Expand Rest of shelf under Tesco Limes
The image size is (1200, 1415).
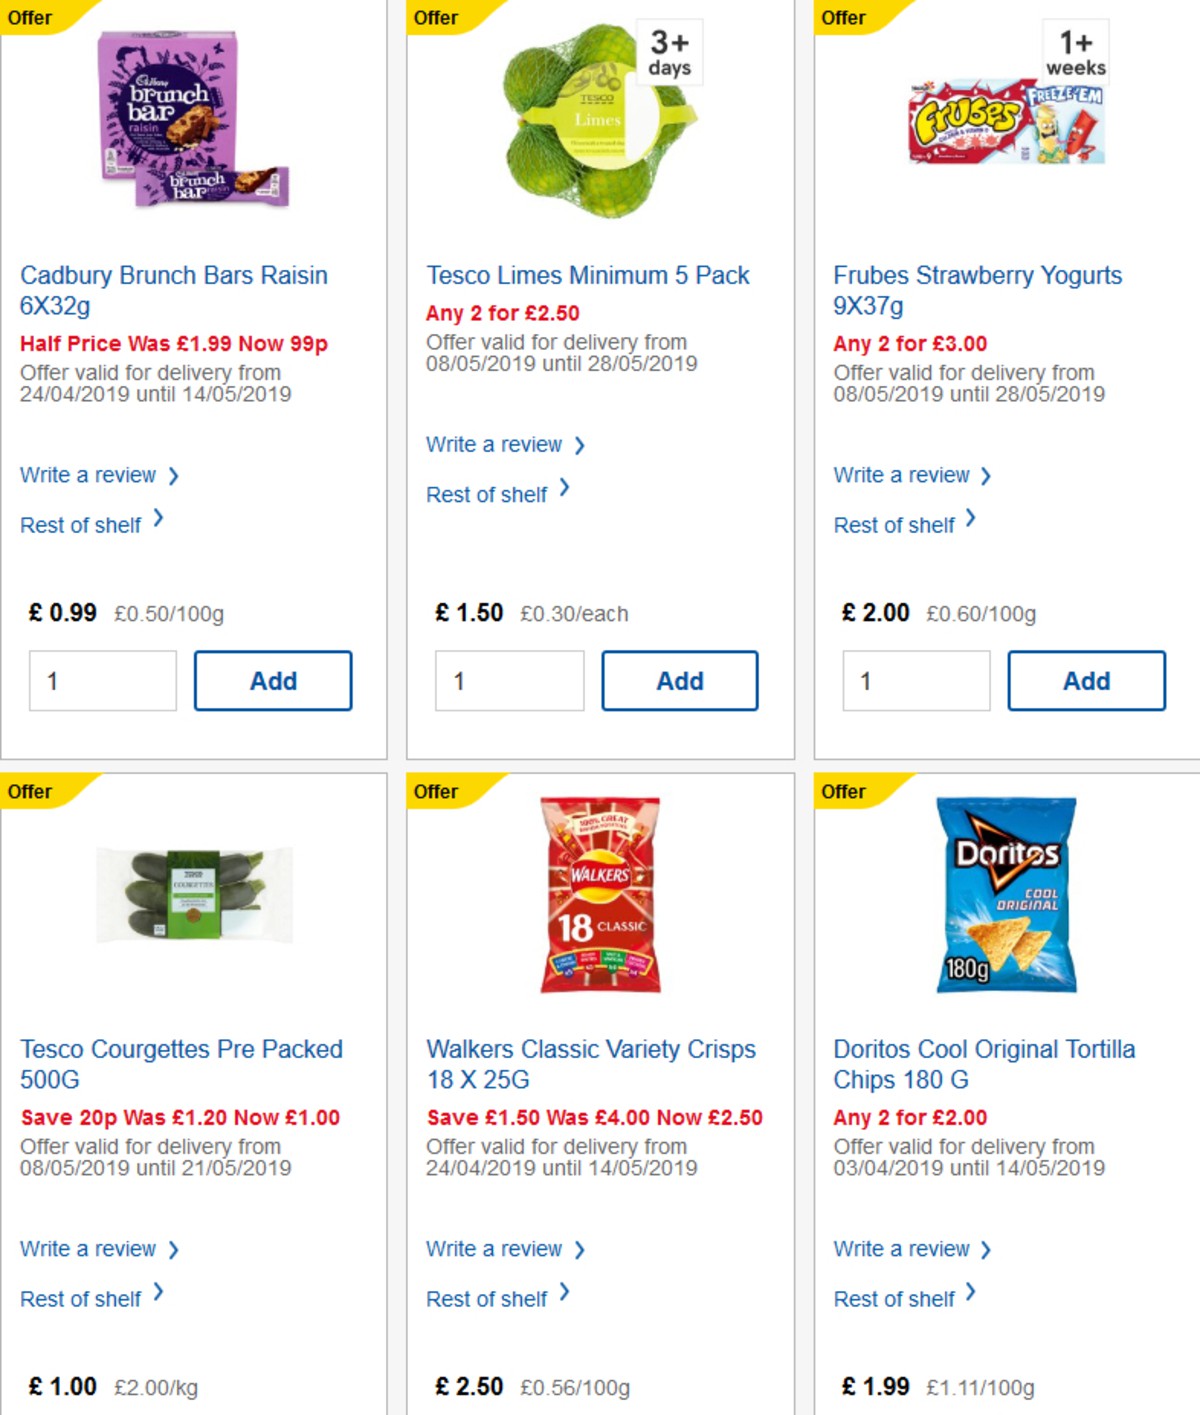click(x=486, y=494)
